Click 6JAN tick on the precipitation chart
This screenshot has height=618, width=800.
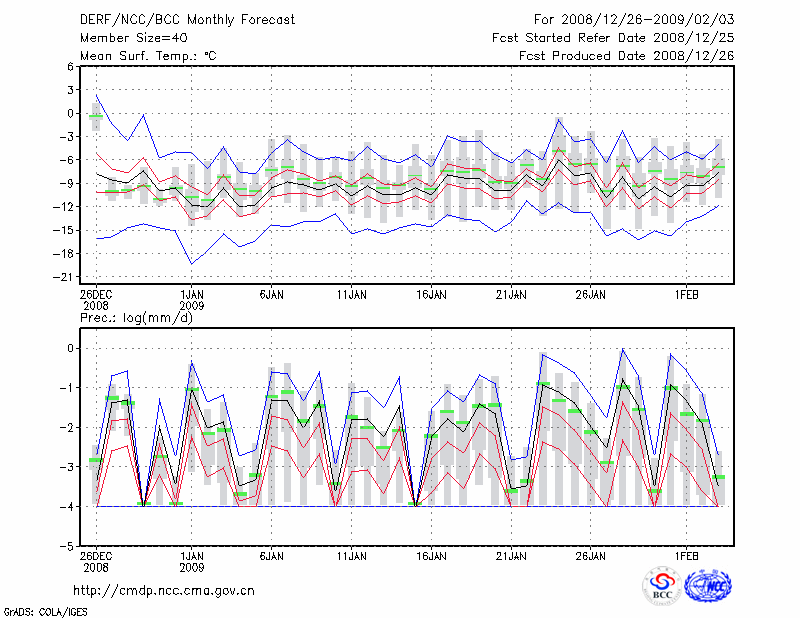pyautogui.click(x=271, y=556)
